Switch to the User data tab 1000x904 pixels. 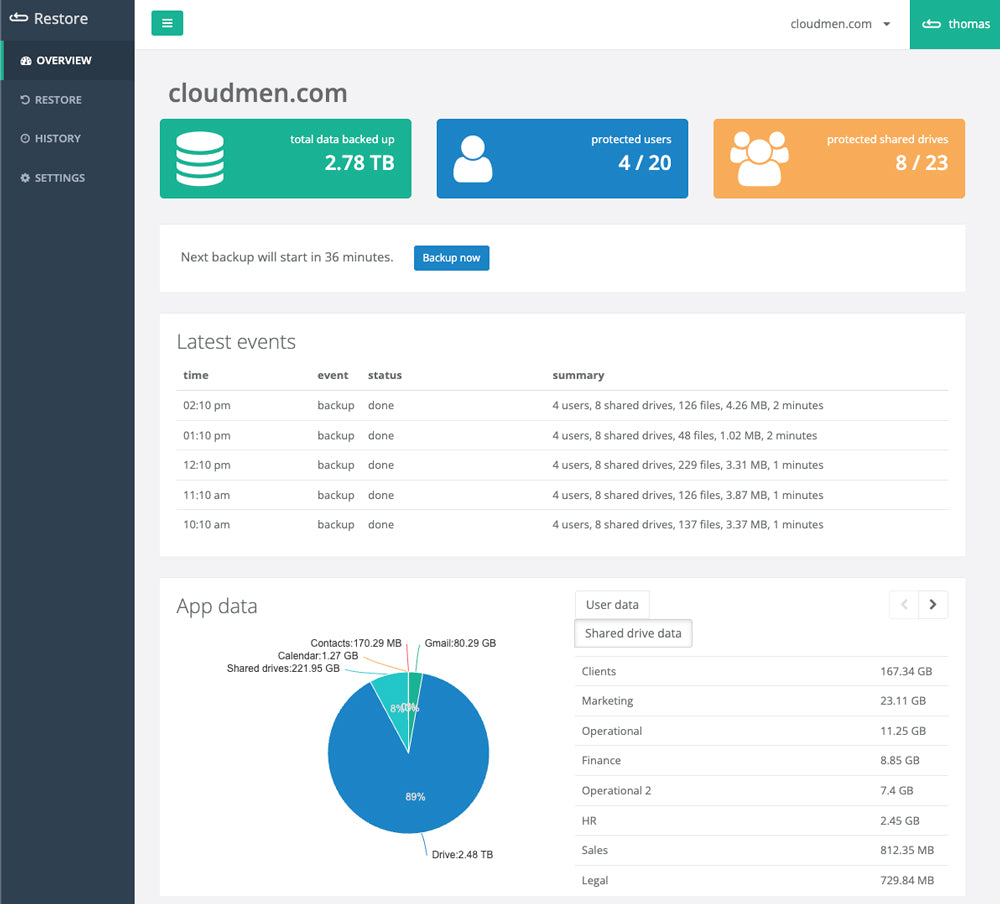612,605
